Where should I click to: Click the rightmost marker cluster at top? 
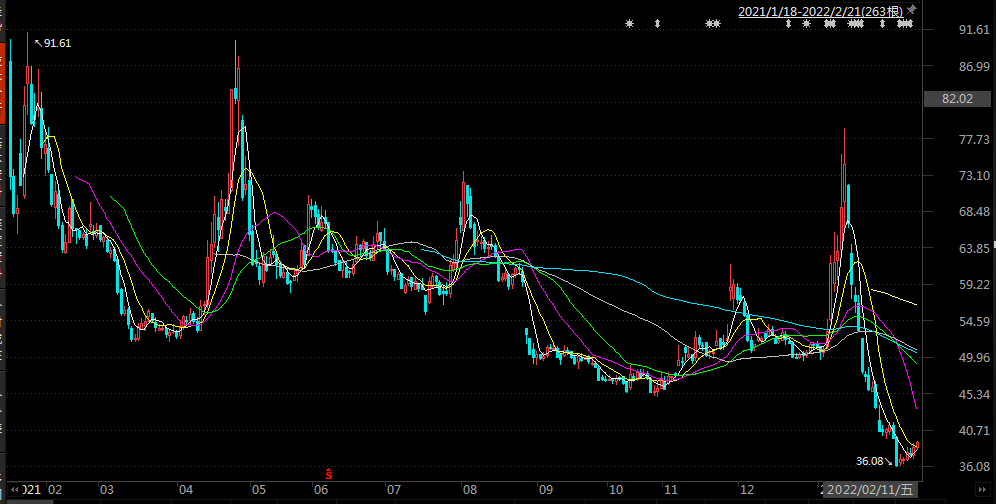click(904, 23)
